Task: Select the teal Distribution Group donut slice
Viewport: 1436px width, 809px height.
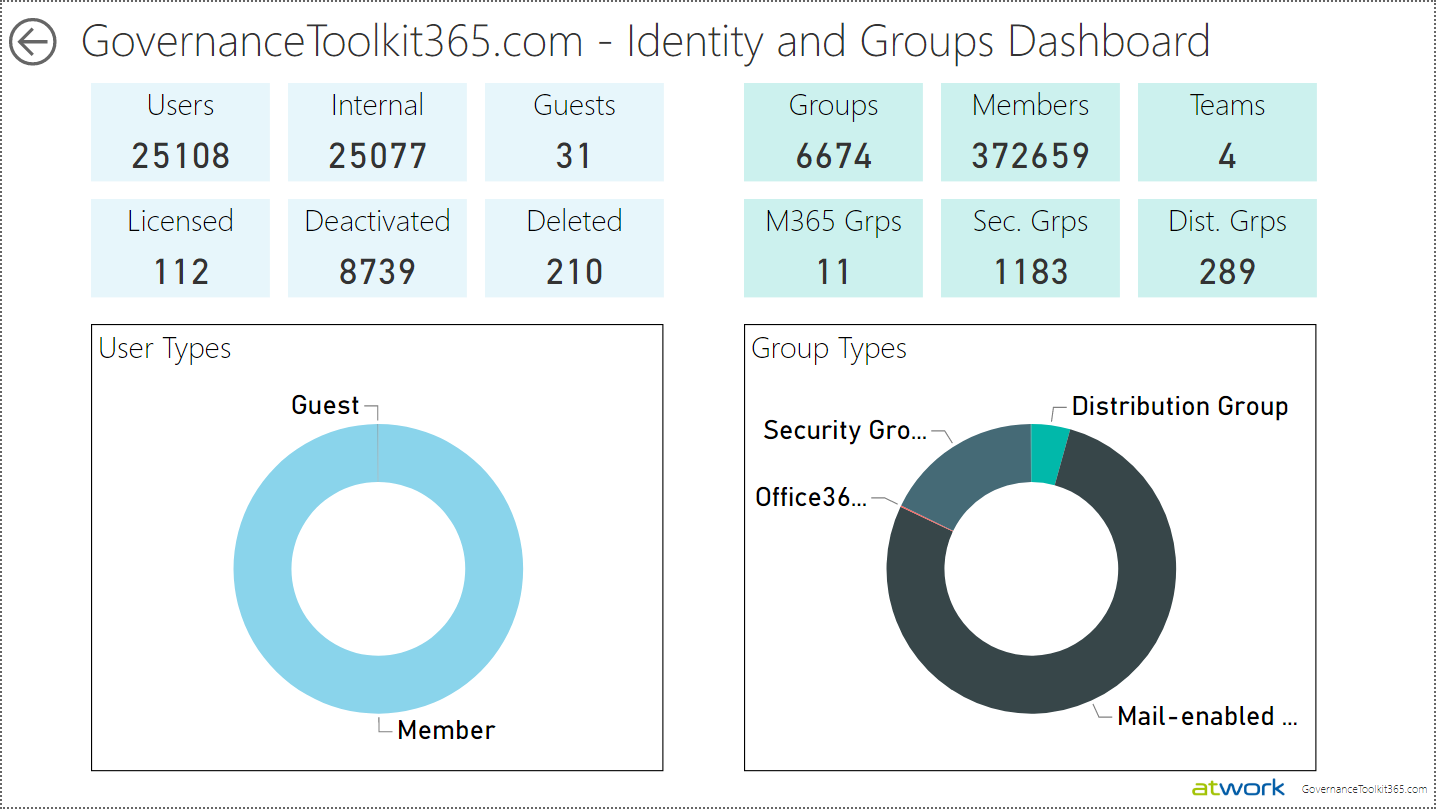Action: click(x=1046, y=453)
